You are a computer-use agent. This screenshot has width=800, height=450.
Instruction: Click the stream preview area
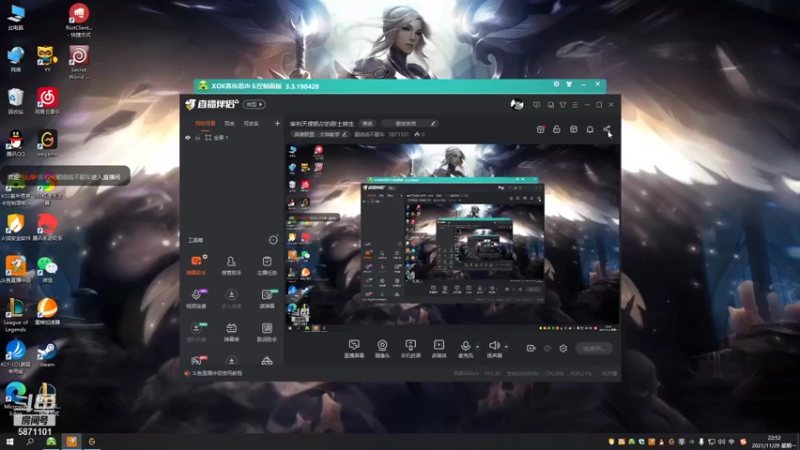[x=452, y=238]
